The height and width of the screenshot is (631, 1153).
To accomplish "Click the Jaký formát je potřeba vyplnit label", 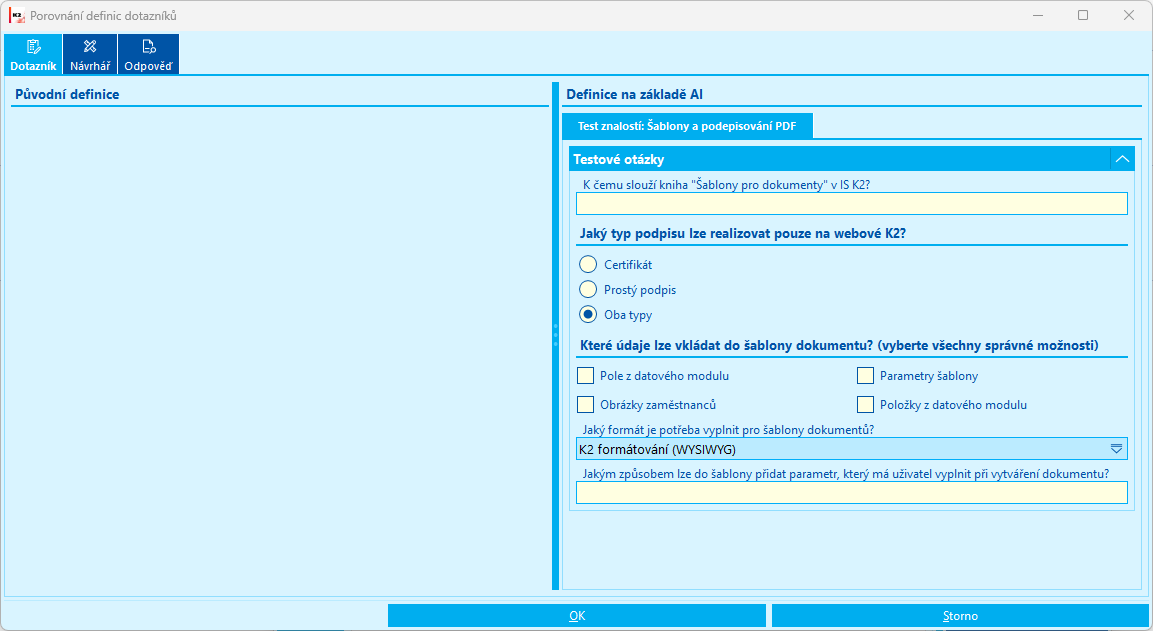I will [728, 429].
